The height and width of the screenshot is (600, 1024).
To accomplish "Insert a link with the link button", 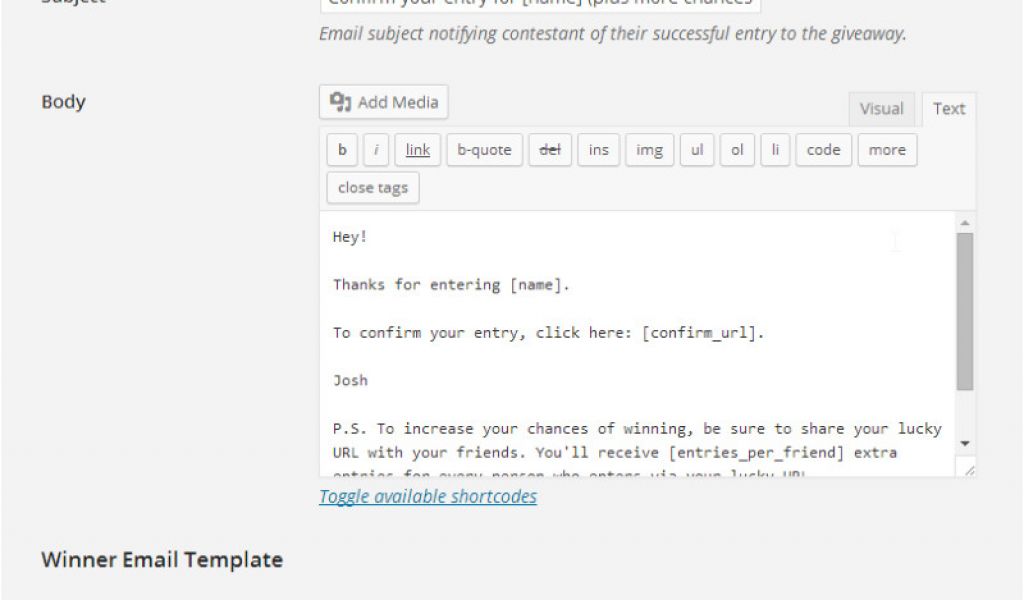I will [418, 150].
